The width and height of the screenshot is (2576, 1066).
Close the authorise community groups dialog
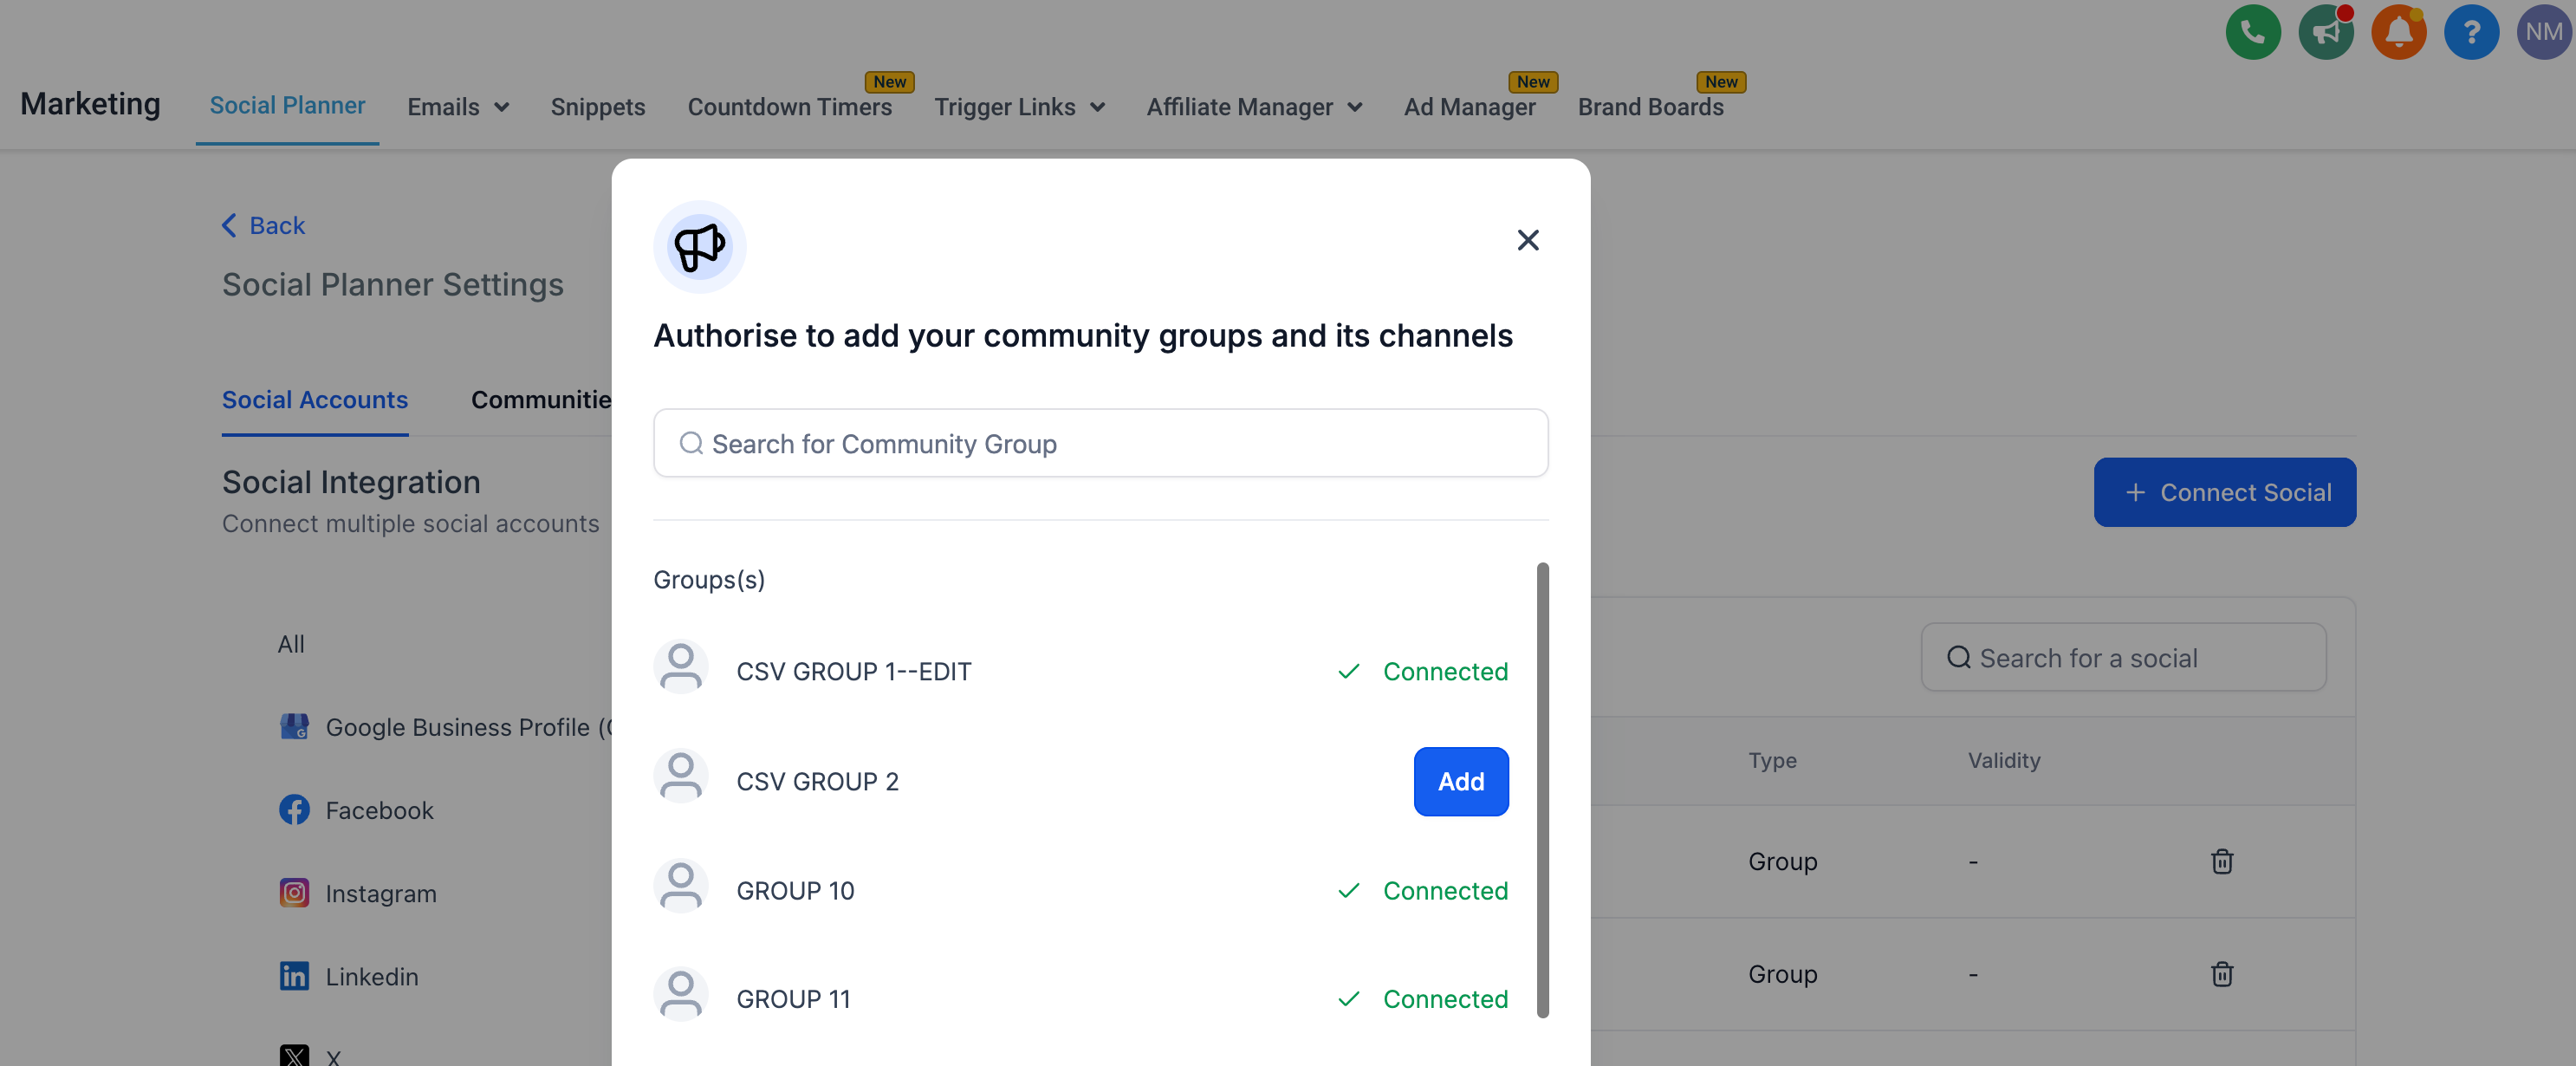click(1527, 240)
